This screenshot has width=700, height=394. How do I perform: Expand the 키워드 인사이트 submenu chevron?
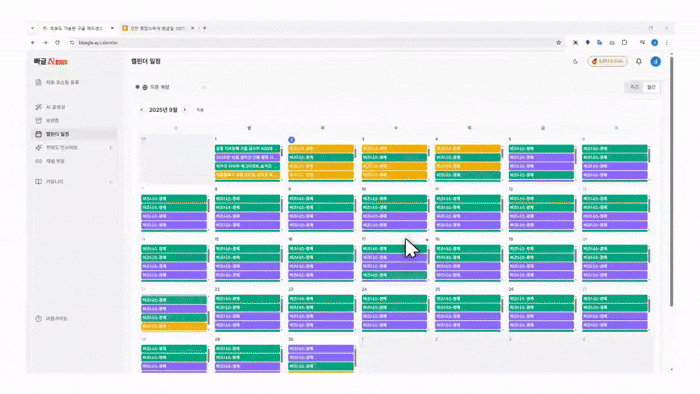(111, 147)
